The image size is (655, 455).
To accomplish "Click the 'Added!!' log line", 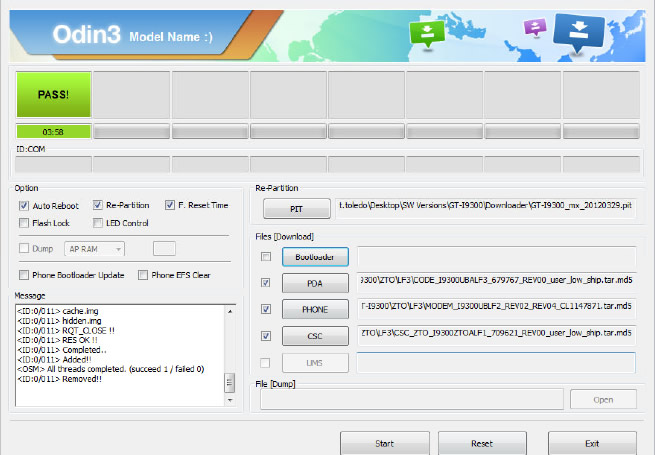I will (54, 359).
